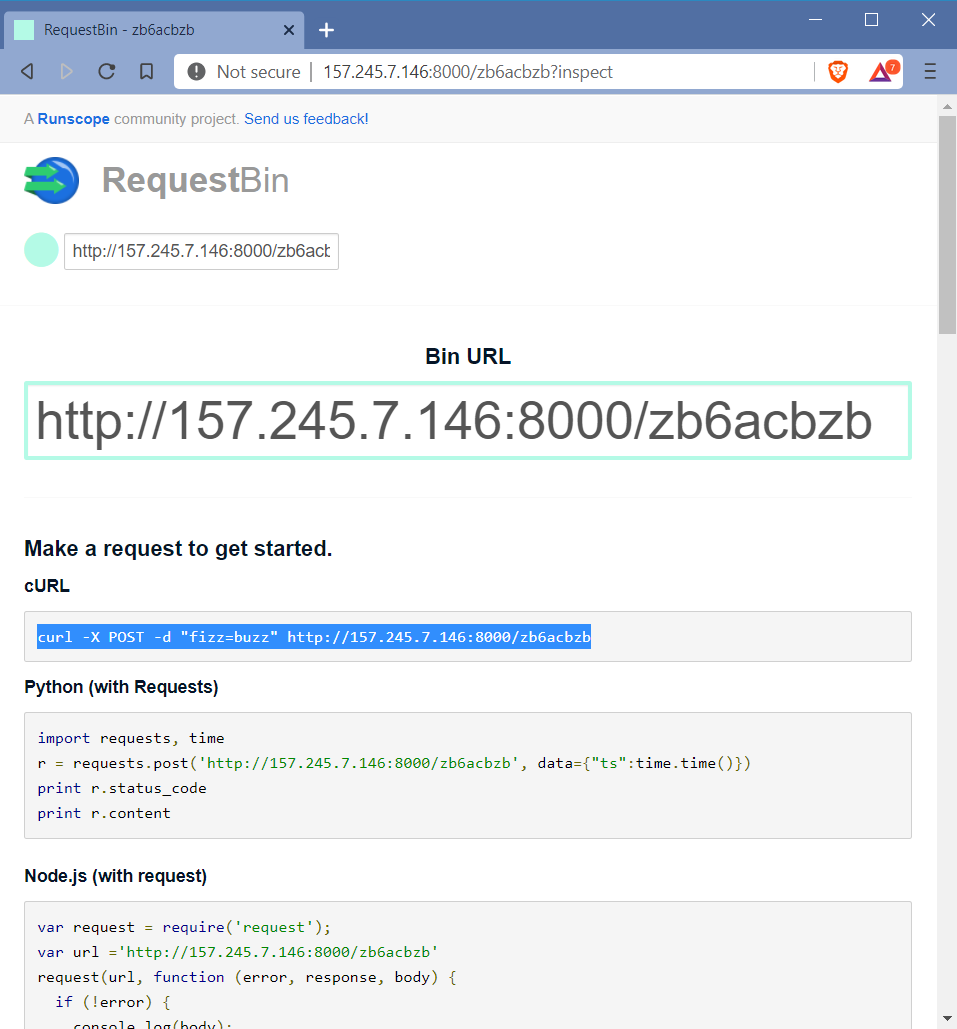
Task: Close the RequestBin tab
Action: pos(289,30)
